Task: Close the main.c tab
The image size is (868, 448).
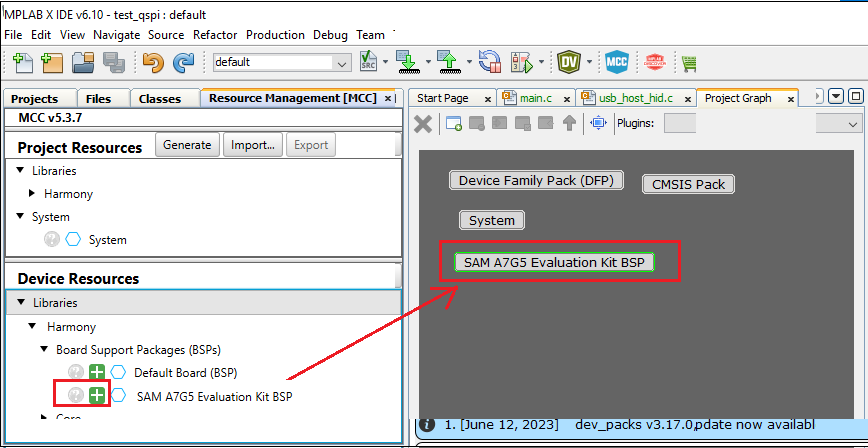Action: [566, 99]
